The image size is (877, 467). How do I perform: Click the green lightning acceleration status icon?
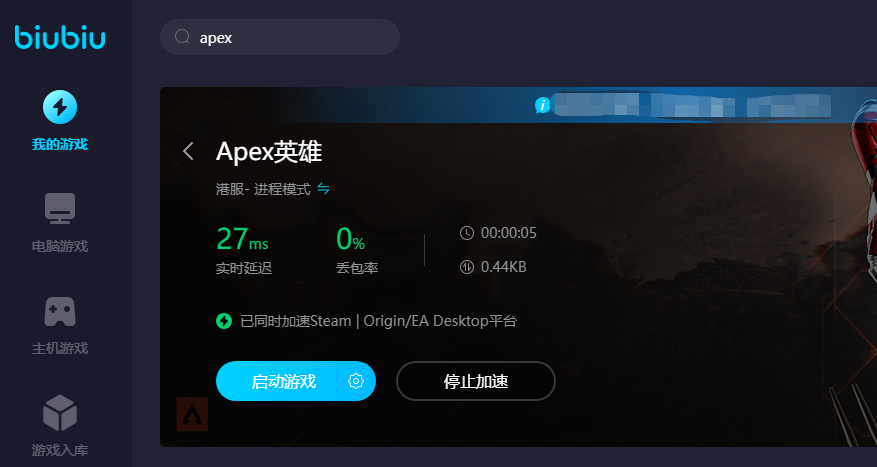(x=224, y=321)
